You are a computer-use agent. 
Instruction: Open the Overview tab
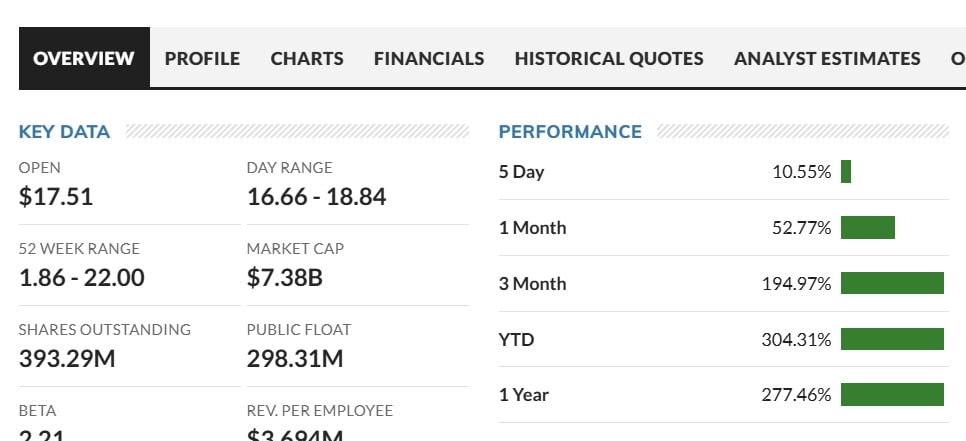point(84,58)
